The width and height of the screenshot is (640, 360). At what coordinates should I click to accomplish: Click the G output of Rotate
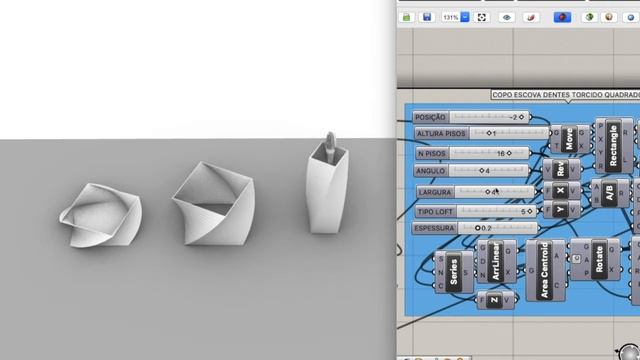[612, 249]
